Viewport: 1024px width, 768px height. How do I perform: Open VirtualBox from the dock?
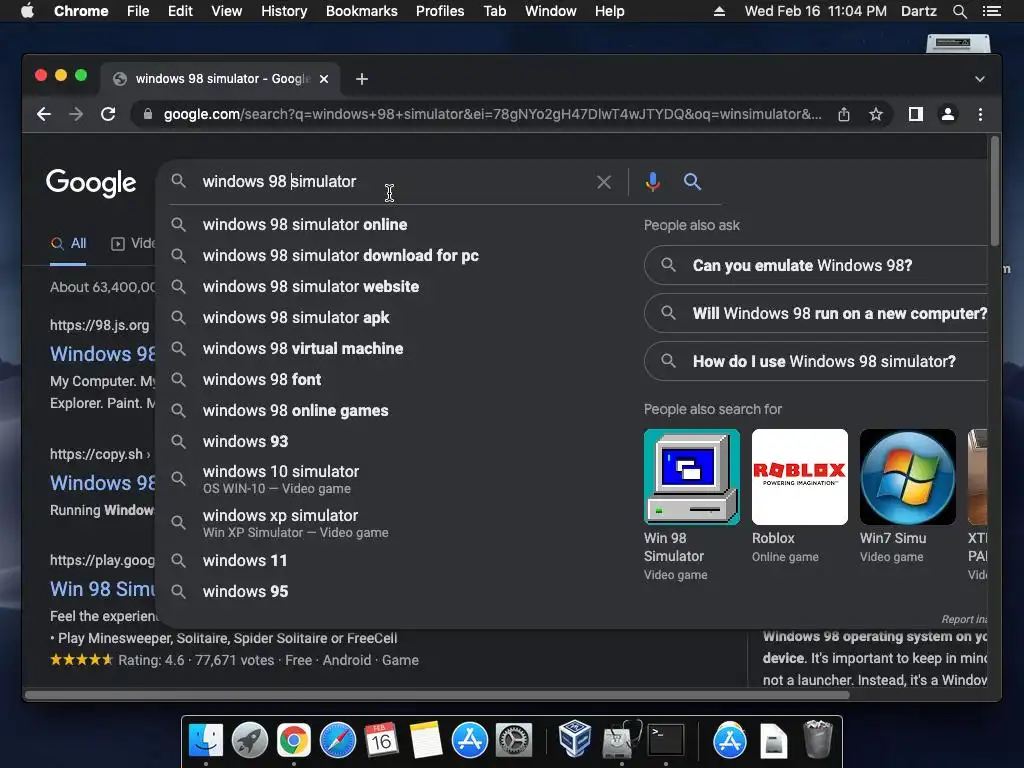[x=575, y=738]
